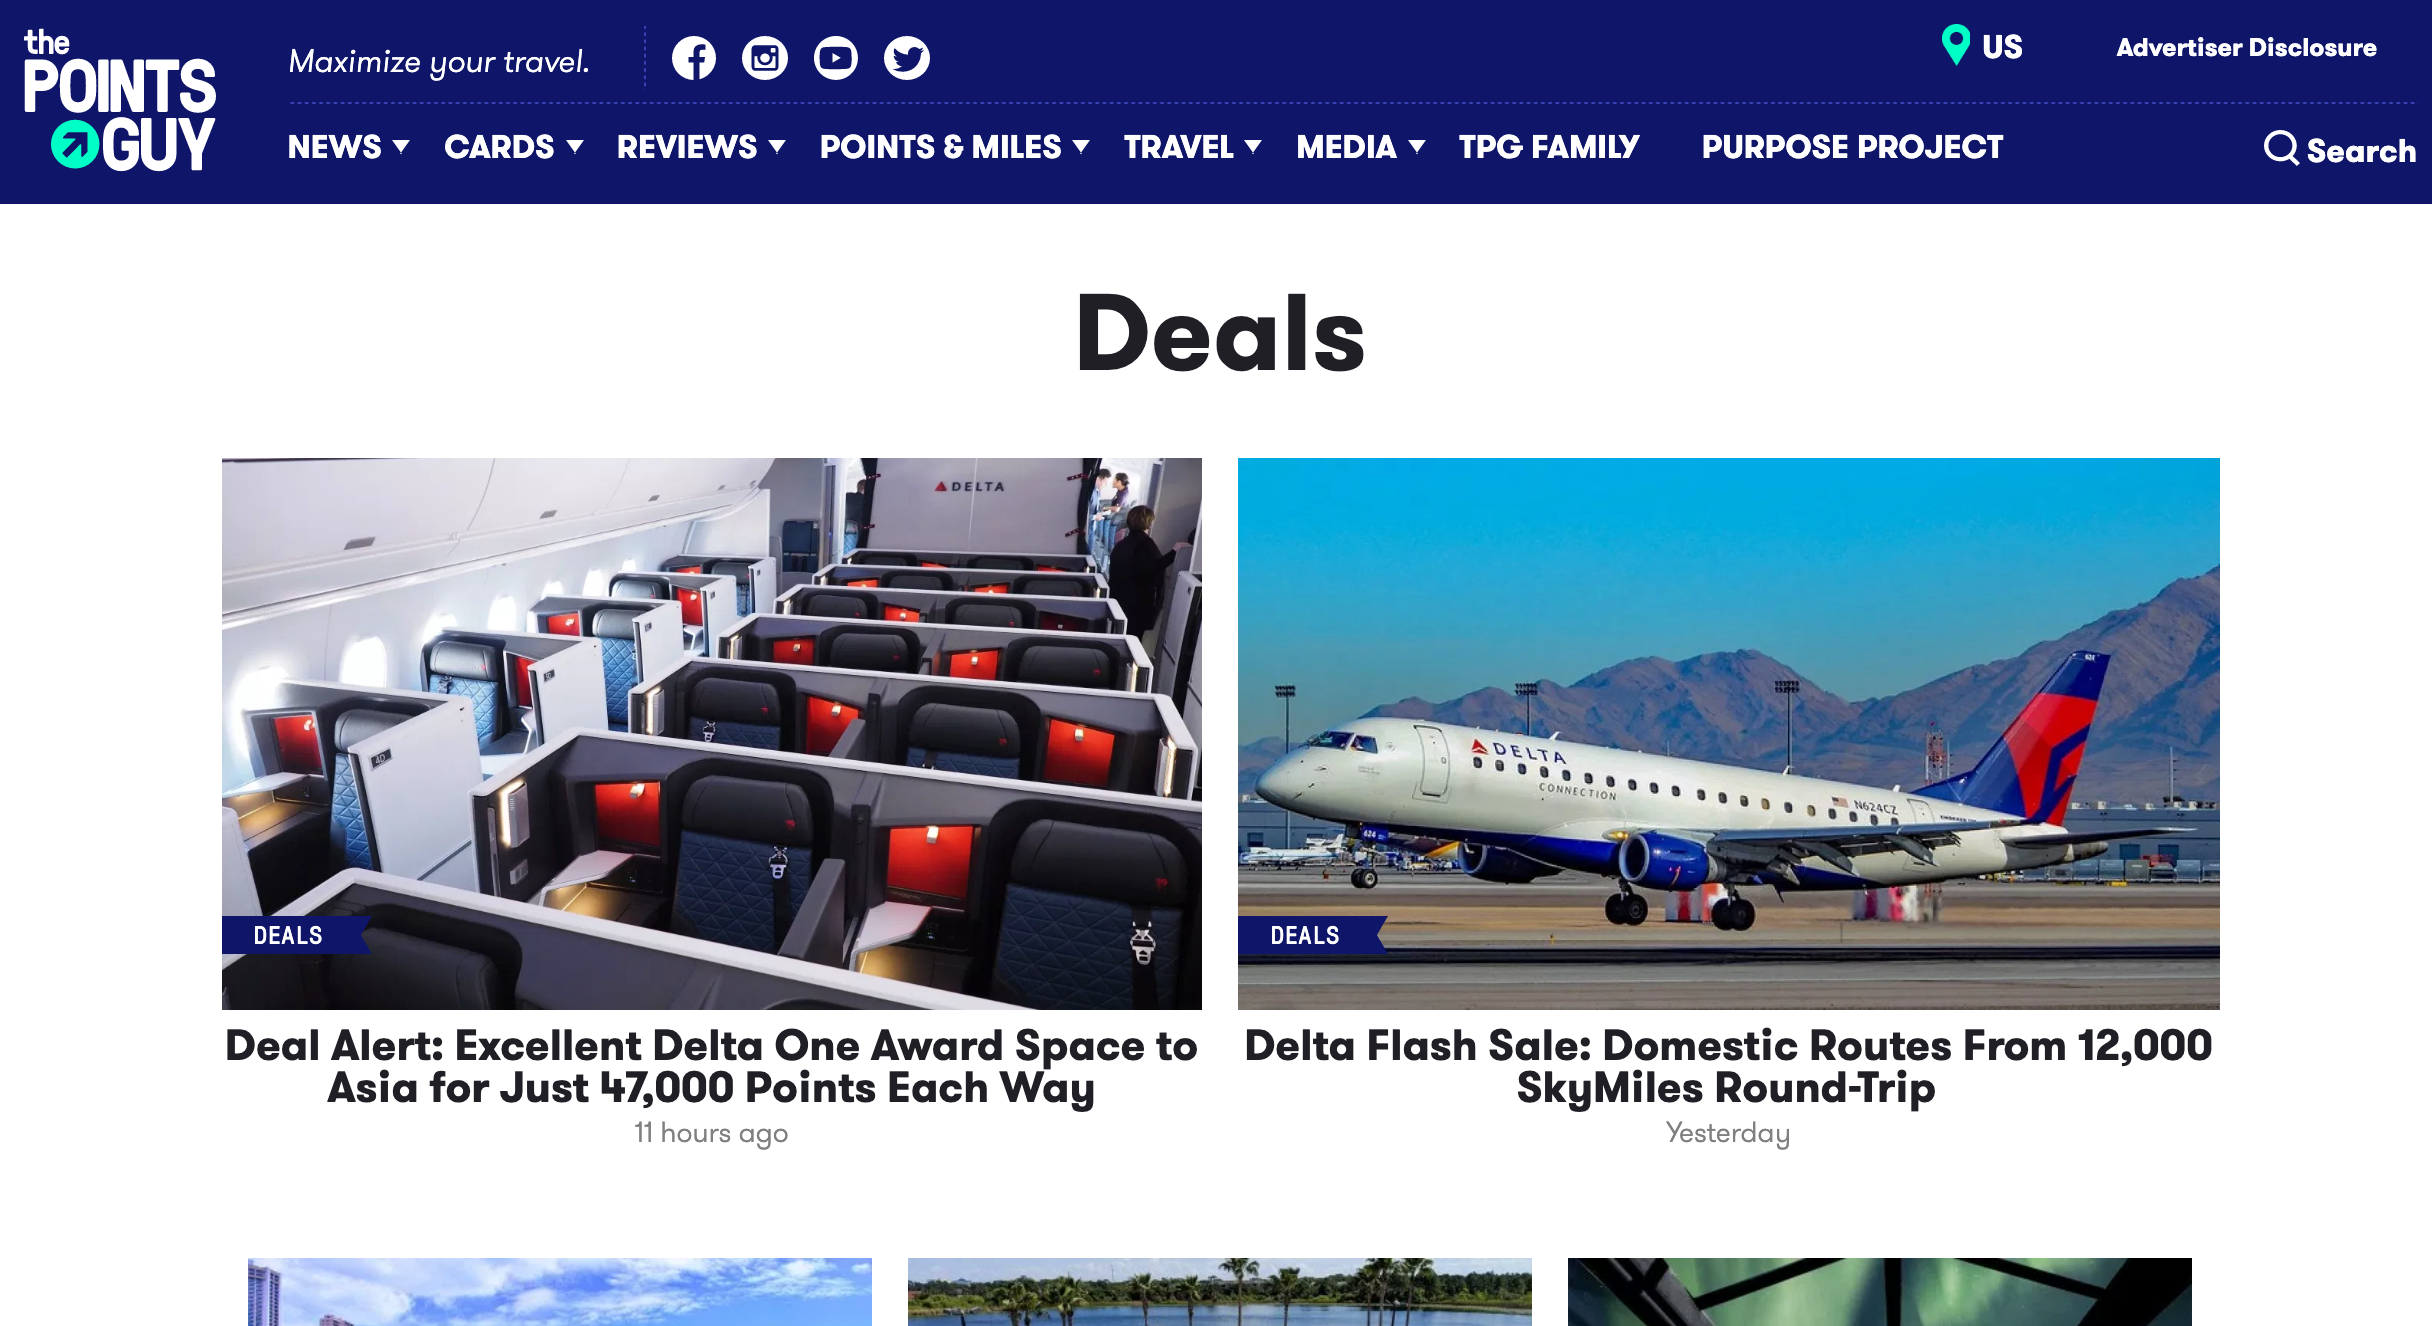The image size is (2432, 1326).
Task: Open the Delta One Award Space article headline
Action: click(x=711, y=1067)
